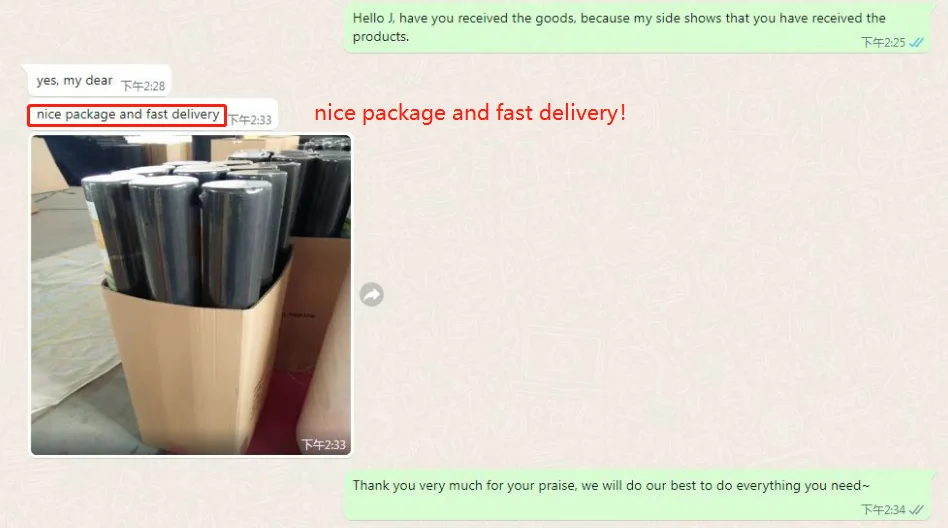Click the word "Hello" in the top message

(x=368, y=18)
